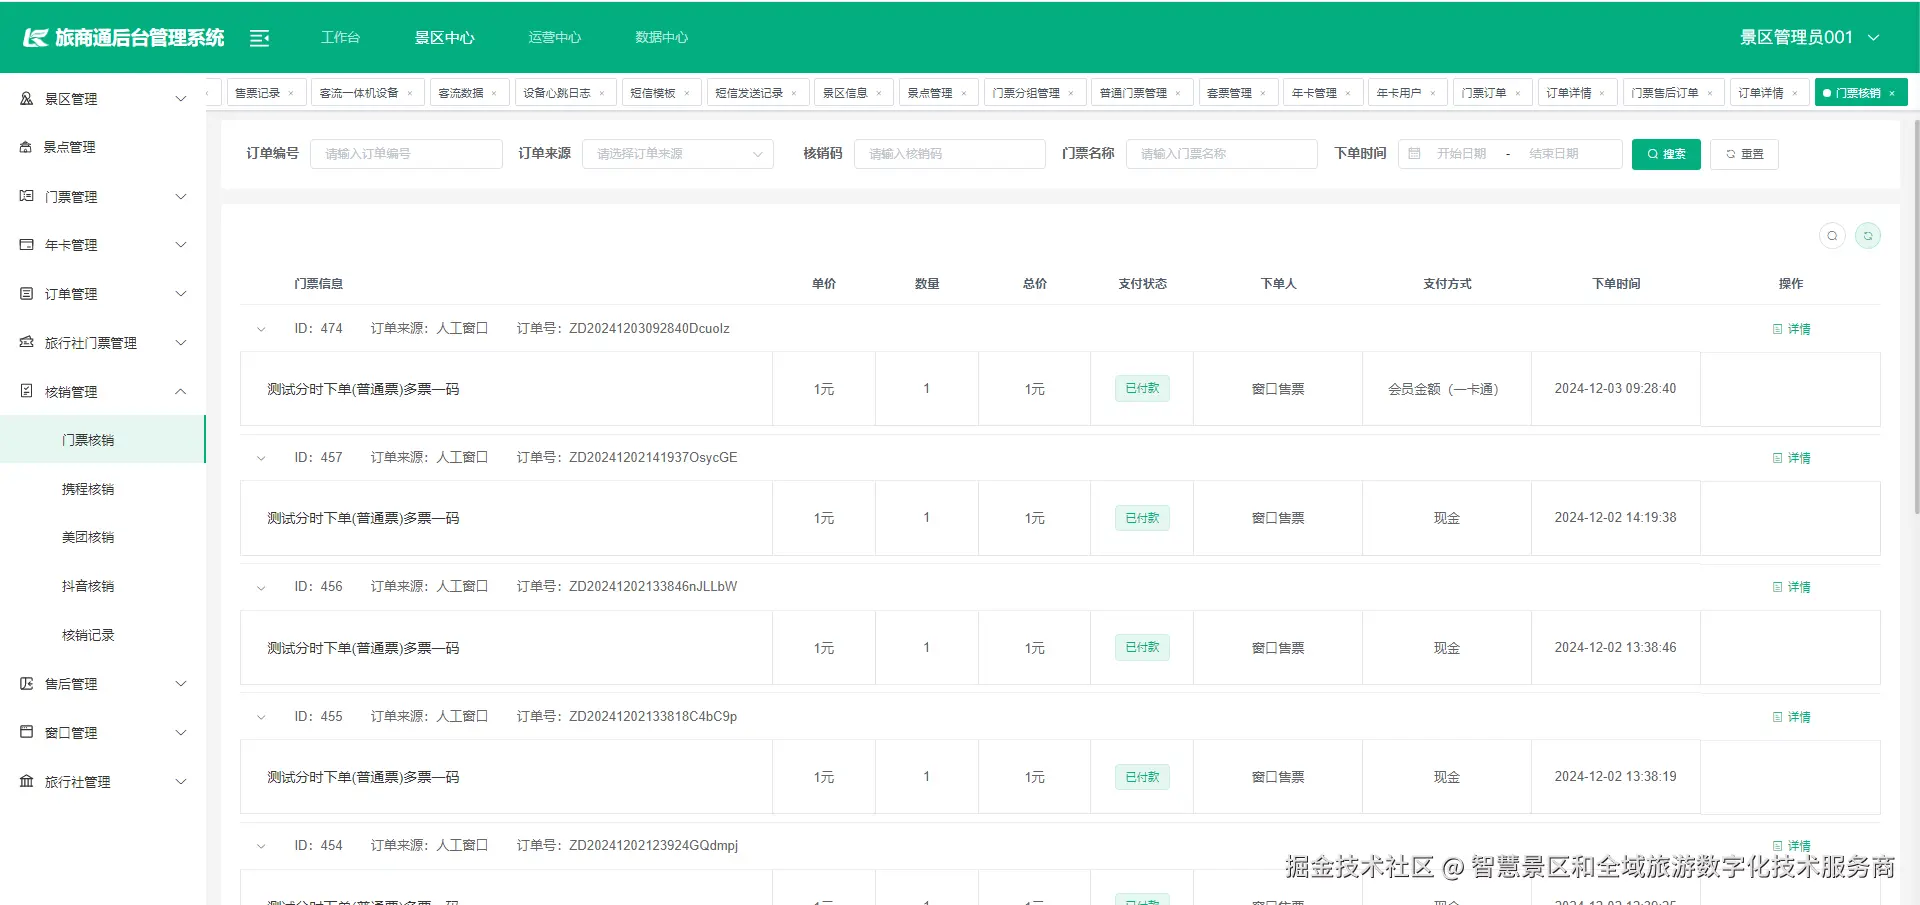1920x905 pixels.
Task: Expand order ID 474 details with its chevron
Action: pos(261,328)
